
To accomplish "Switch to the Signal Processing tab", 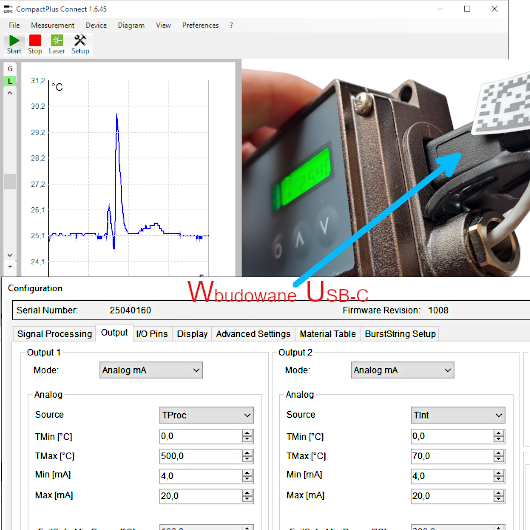I will [x=54, y=334].
